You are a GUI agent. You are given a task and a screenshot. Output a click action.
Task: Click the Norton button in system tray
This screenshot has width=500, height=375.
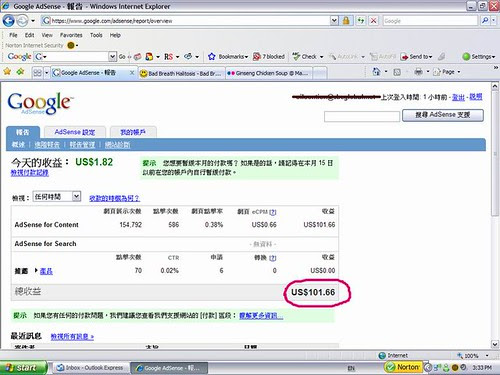pos(403,367)
